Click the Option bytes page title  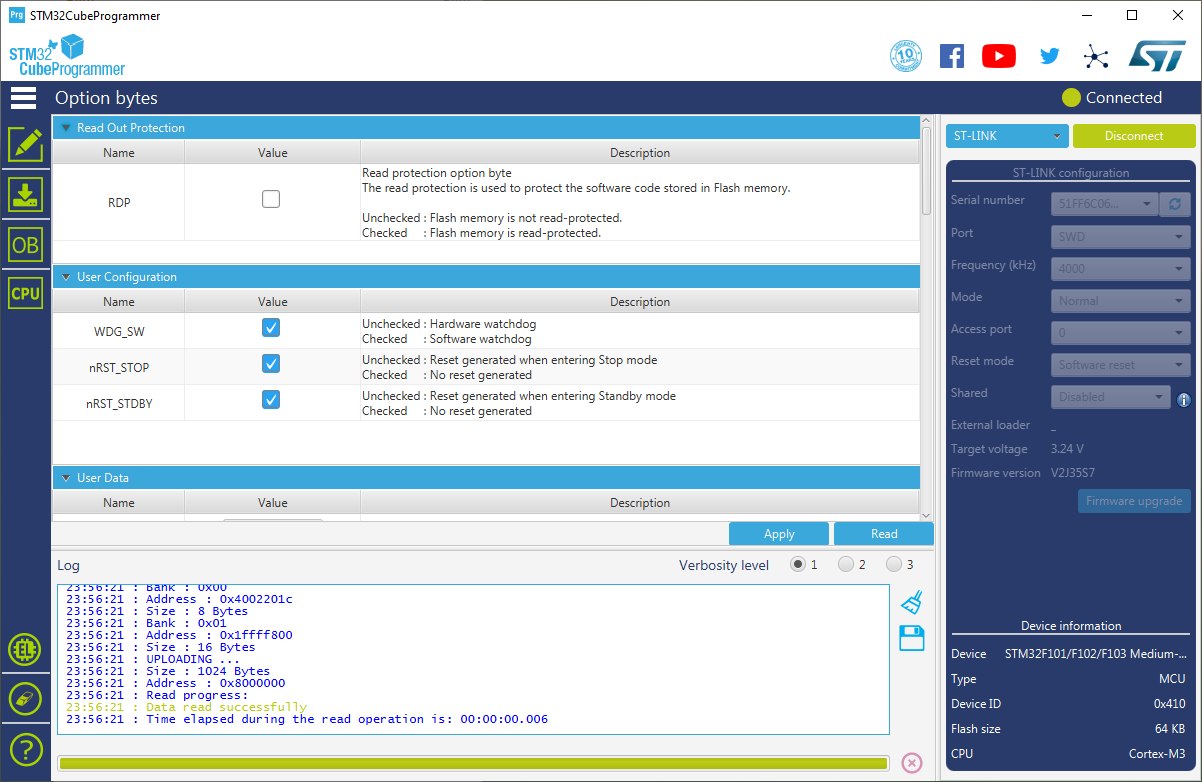coord(106,98)
